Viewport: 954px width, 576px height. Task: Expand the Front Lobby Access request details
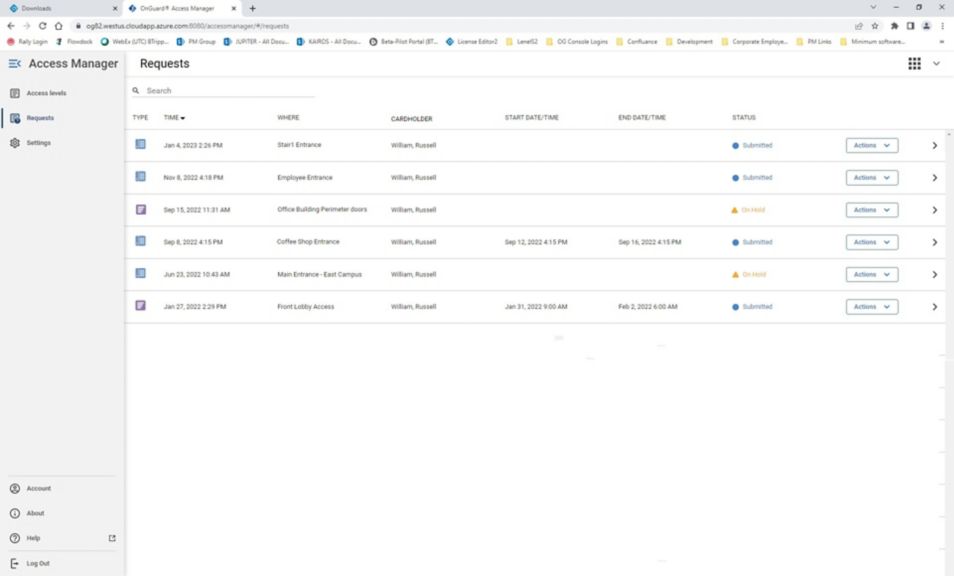[934, 306]
